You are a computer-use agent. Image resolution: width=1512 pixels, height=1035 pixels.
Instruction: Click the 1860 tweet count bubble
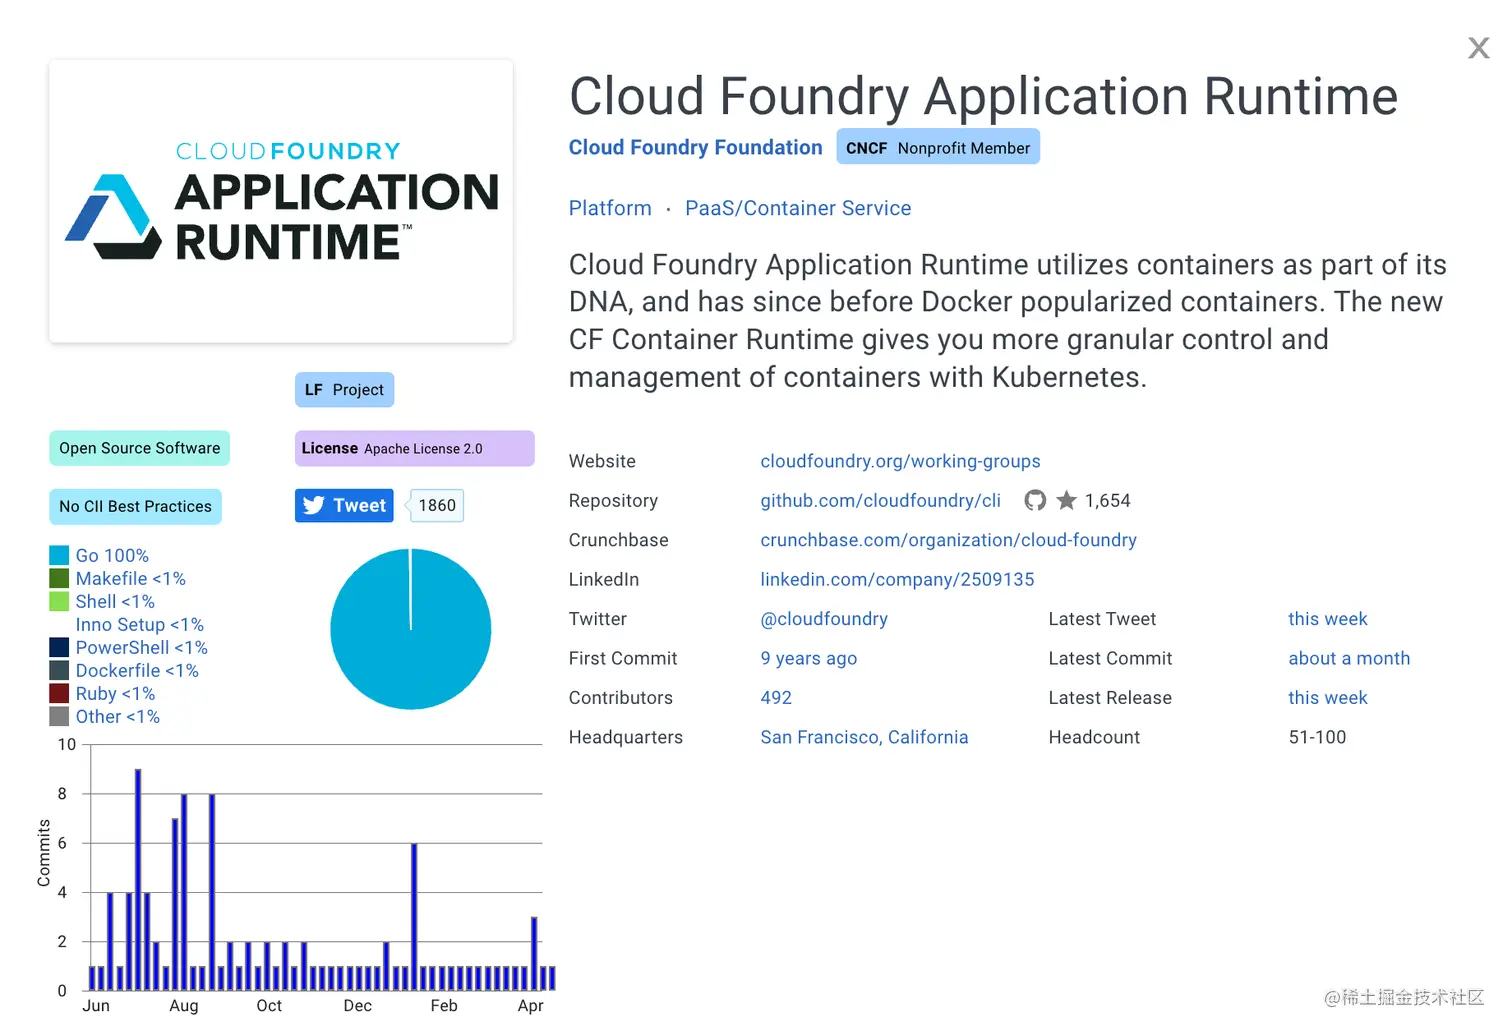[436, 505]
